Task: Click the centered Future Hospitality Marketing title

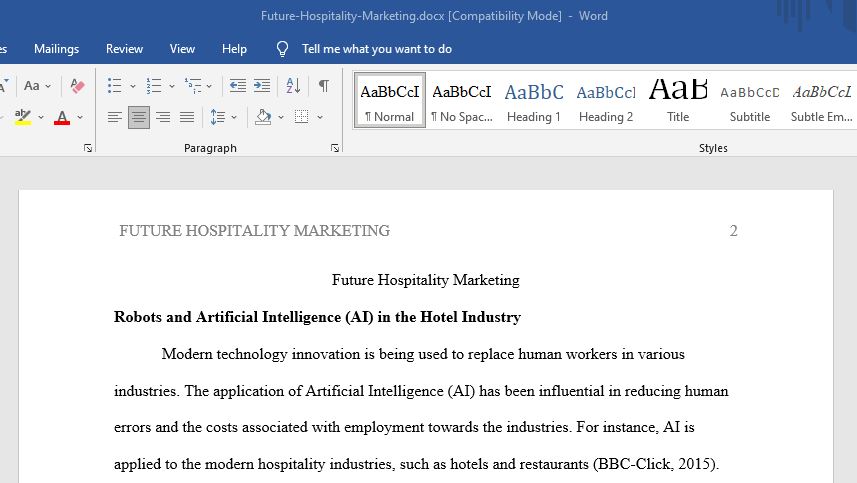Action: pos(426,280)
